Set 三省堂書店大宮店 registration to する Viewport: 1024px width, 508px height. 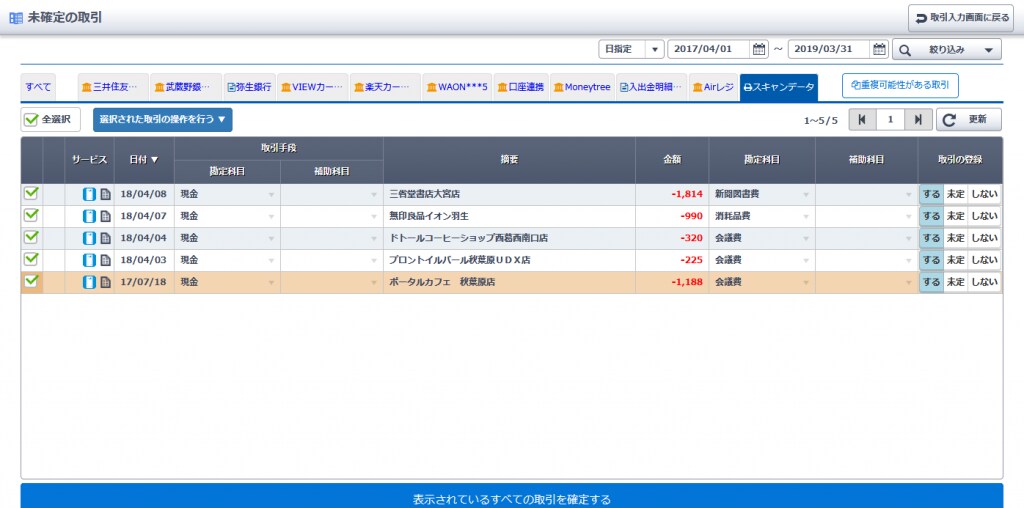(931, 194)
